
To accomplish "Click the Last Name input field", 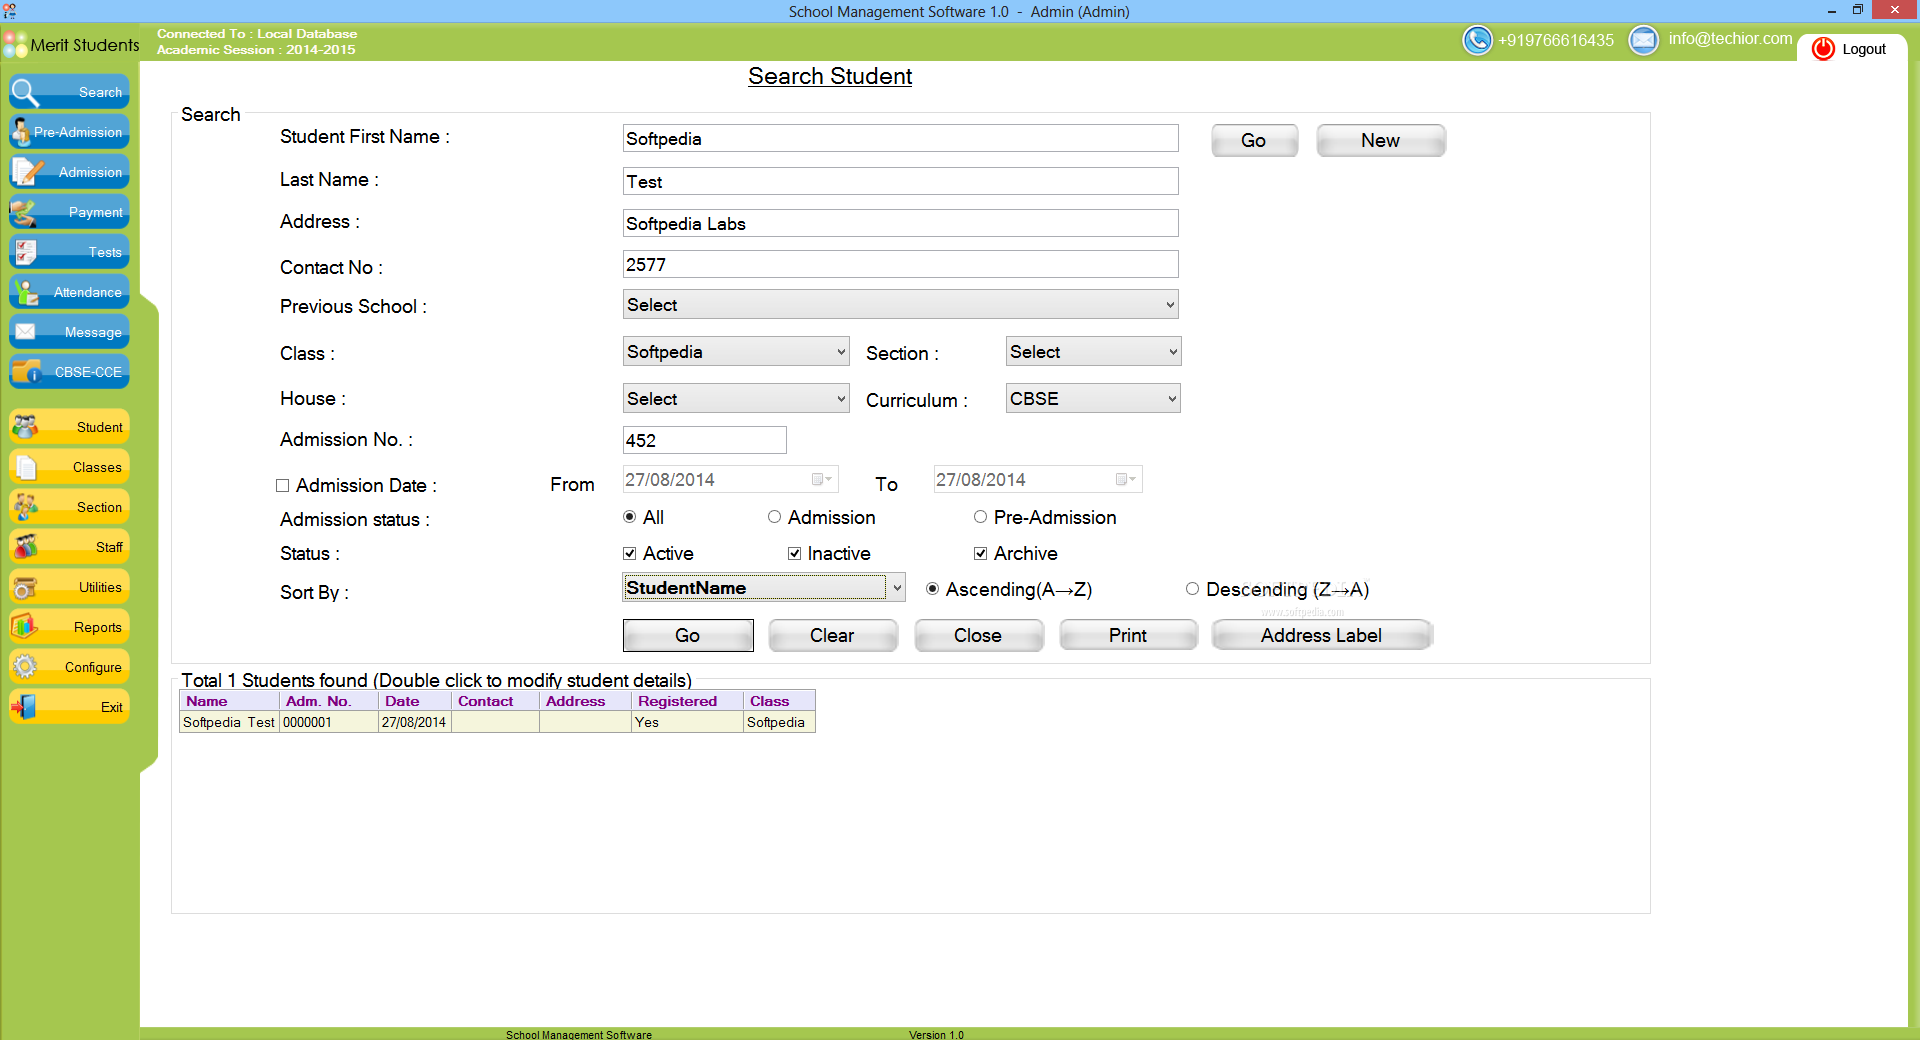I will coord(900,182).
